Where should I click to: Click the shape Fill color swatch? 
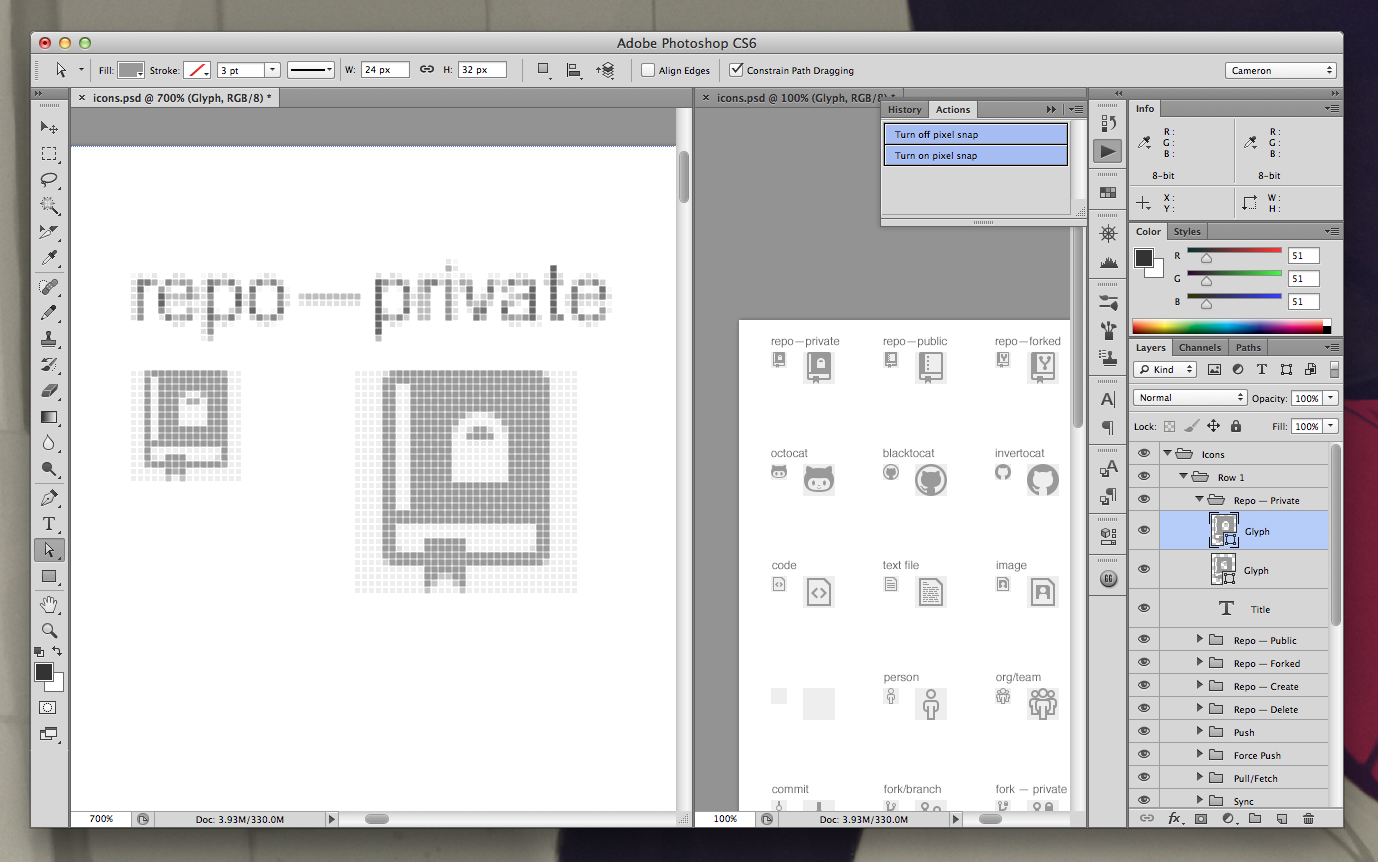(131, 70)
